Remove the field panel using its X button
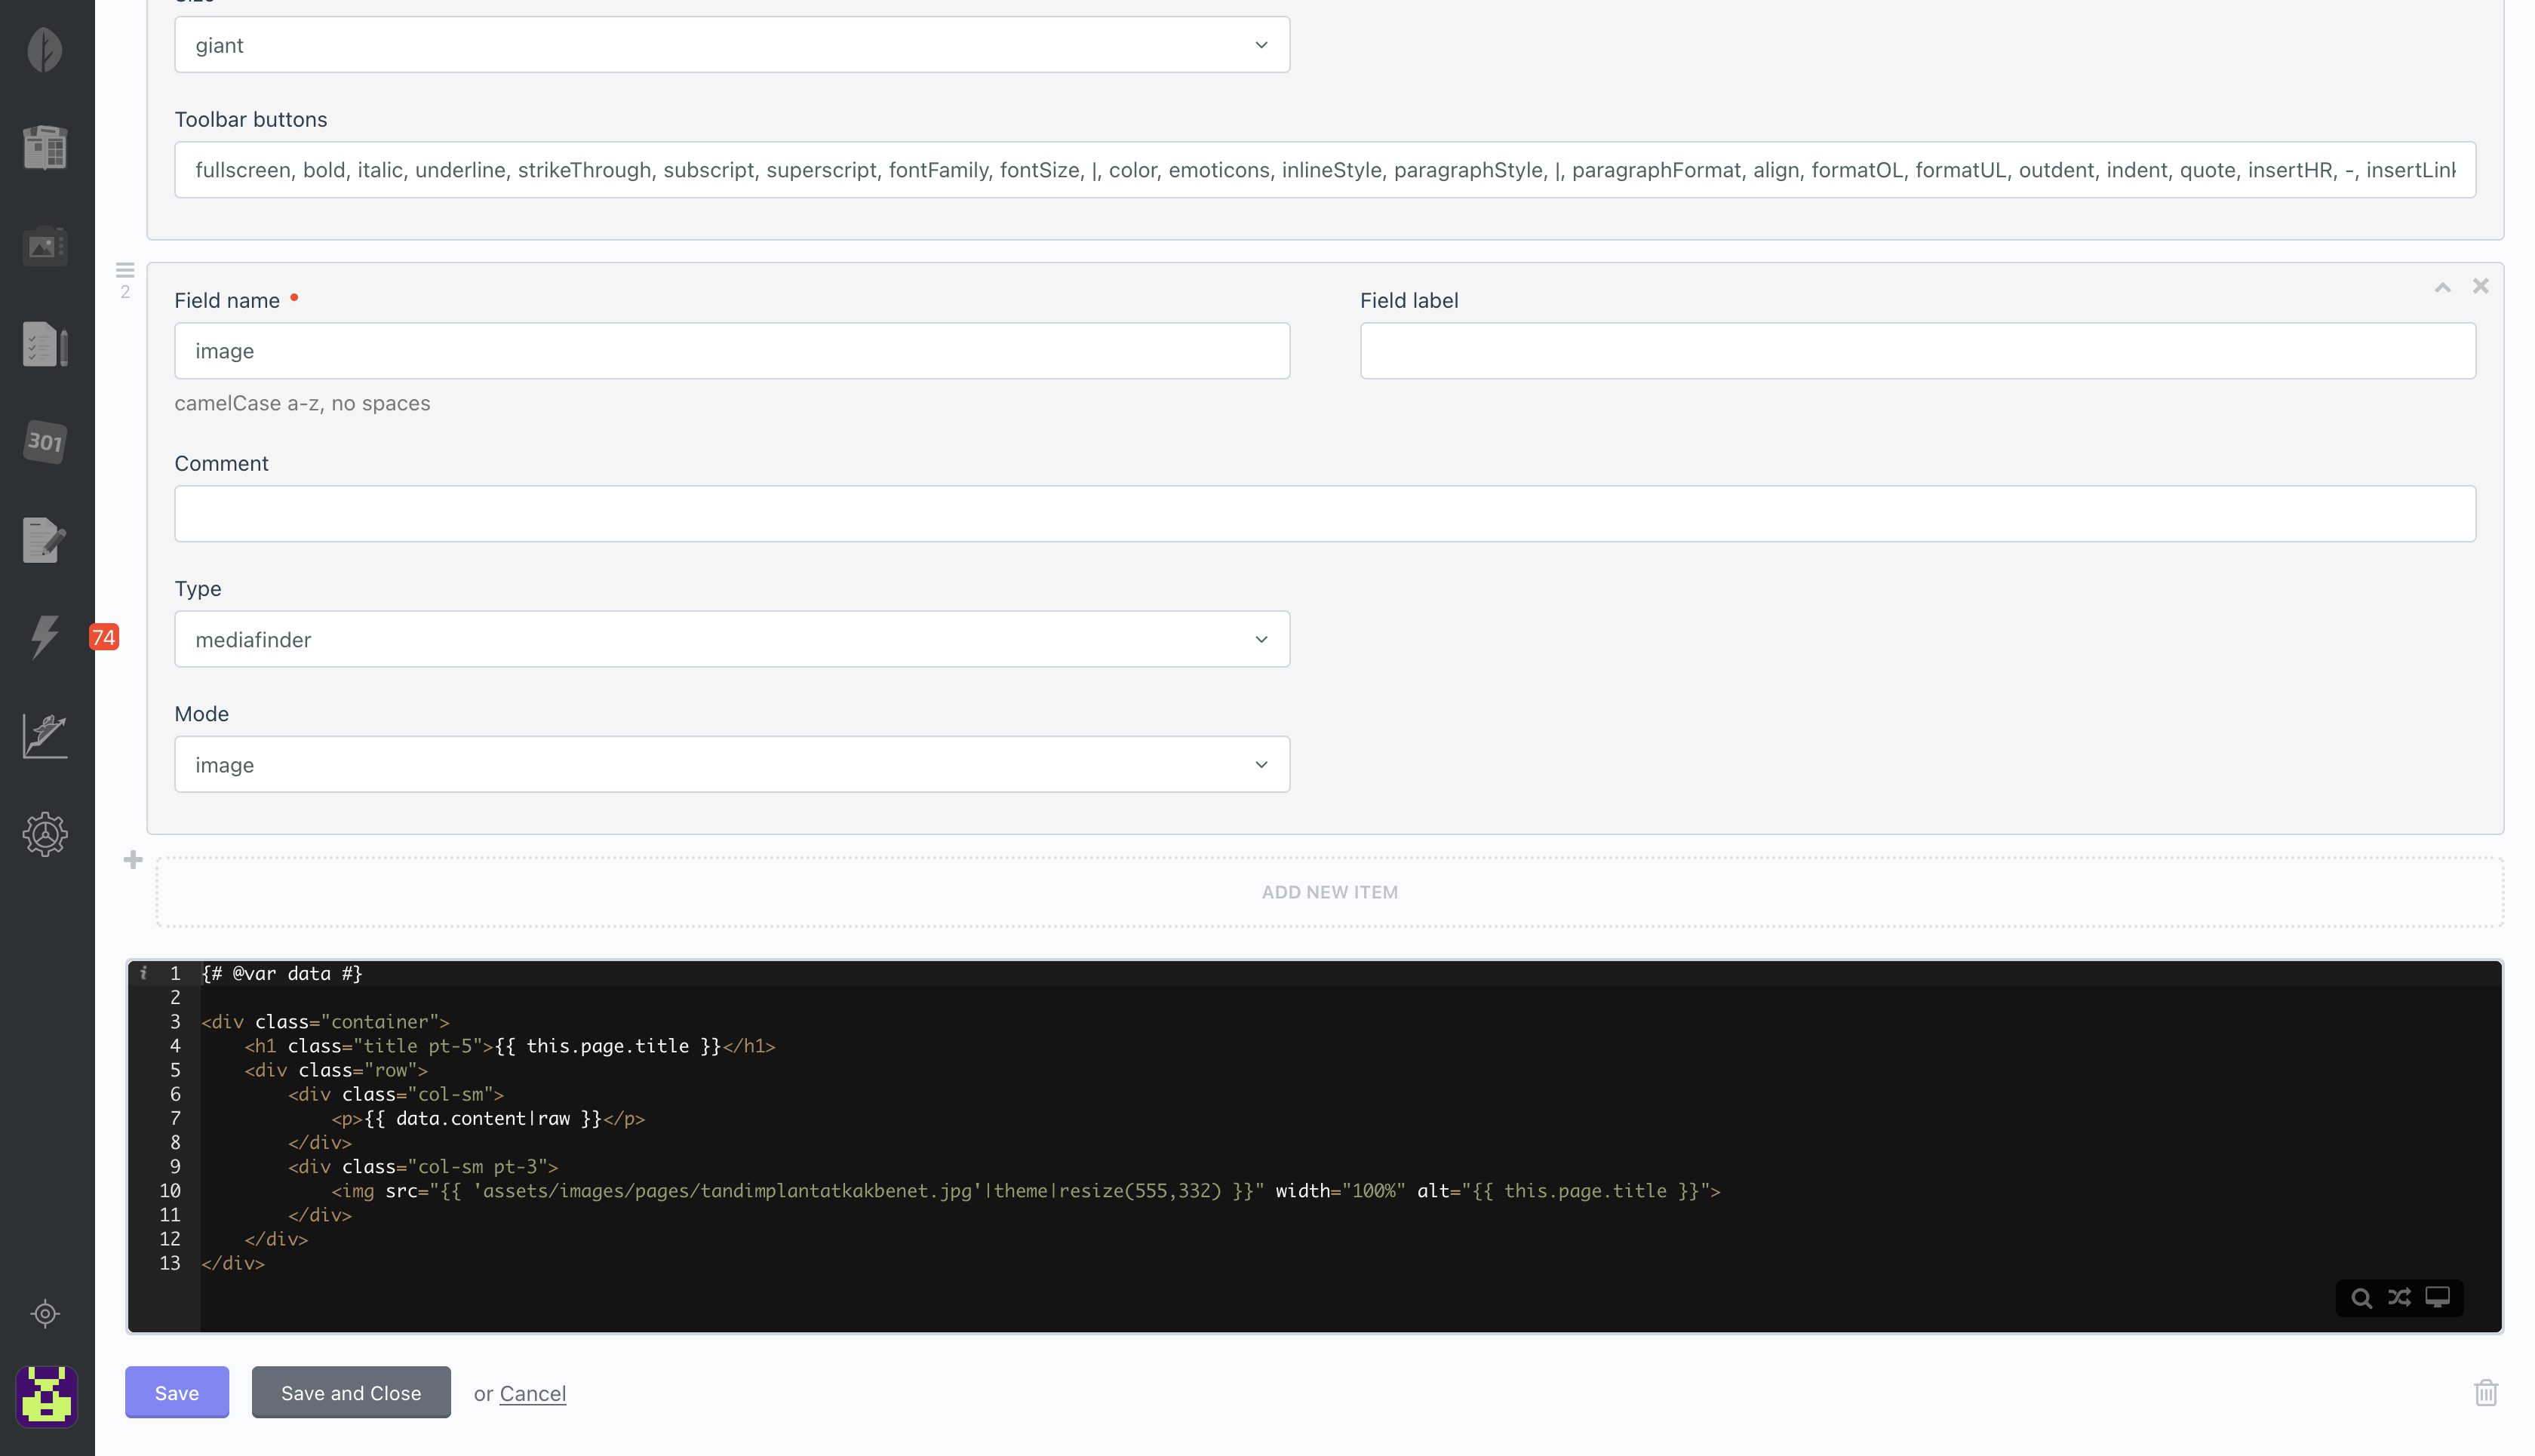The image size is (2535, 1456). click(x=2481, y=287)
